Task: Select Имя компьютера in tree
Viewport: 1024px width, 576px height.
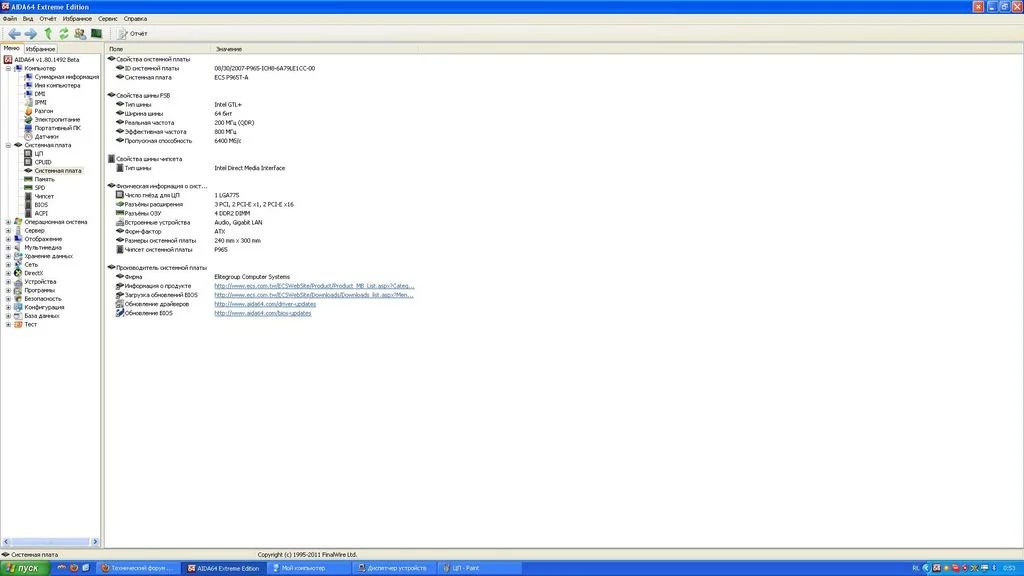Action: tap(57, 86)
